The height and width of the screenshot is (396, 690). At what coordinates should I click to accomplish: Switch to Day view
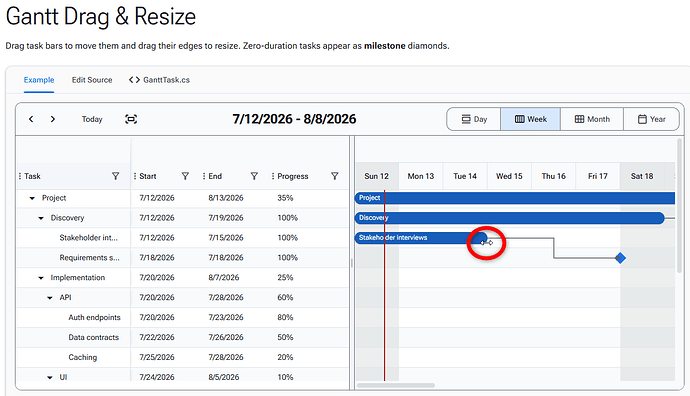474,119
